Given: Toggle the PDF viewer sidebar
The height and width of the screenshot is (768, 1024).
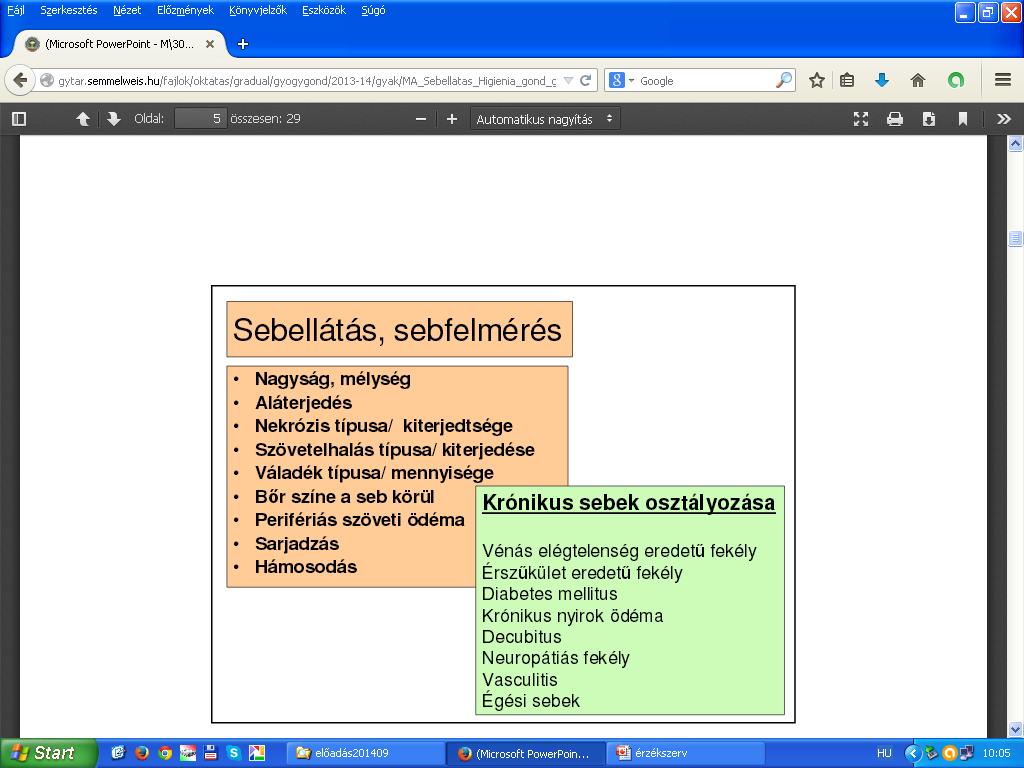Looking at the screenshot, I should [19, 119].
